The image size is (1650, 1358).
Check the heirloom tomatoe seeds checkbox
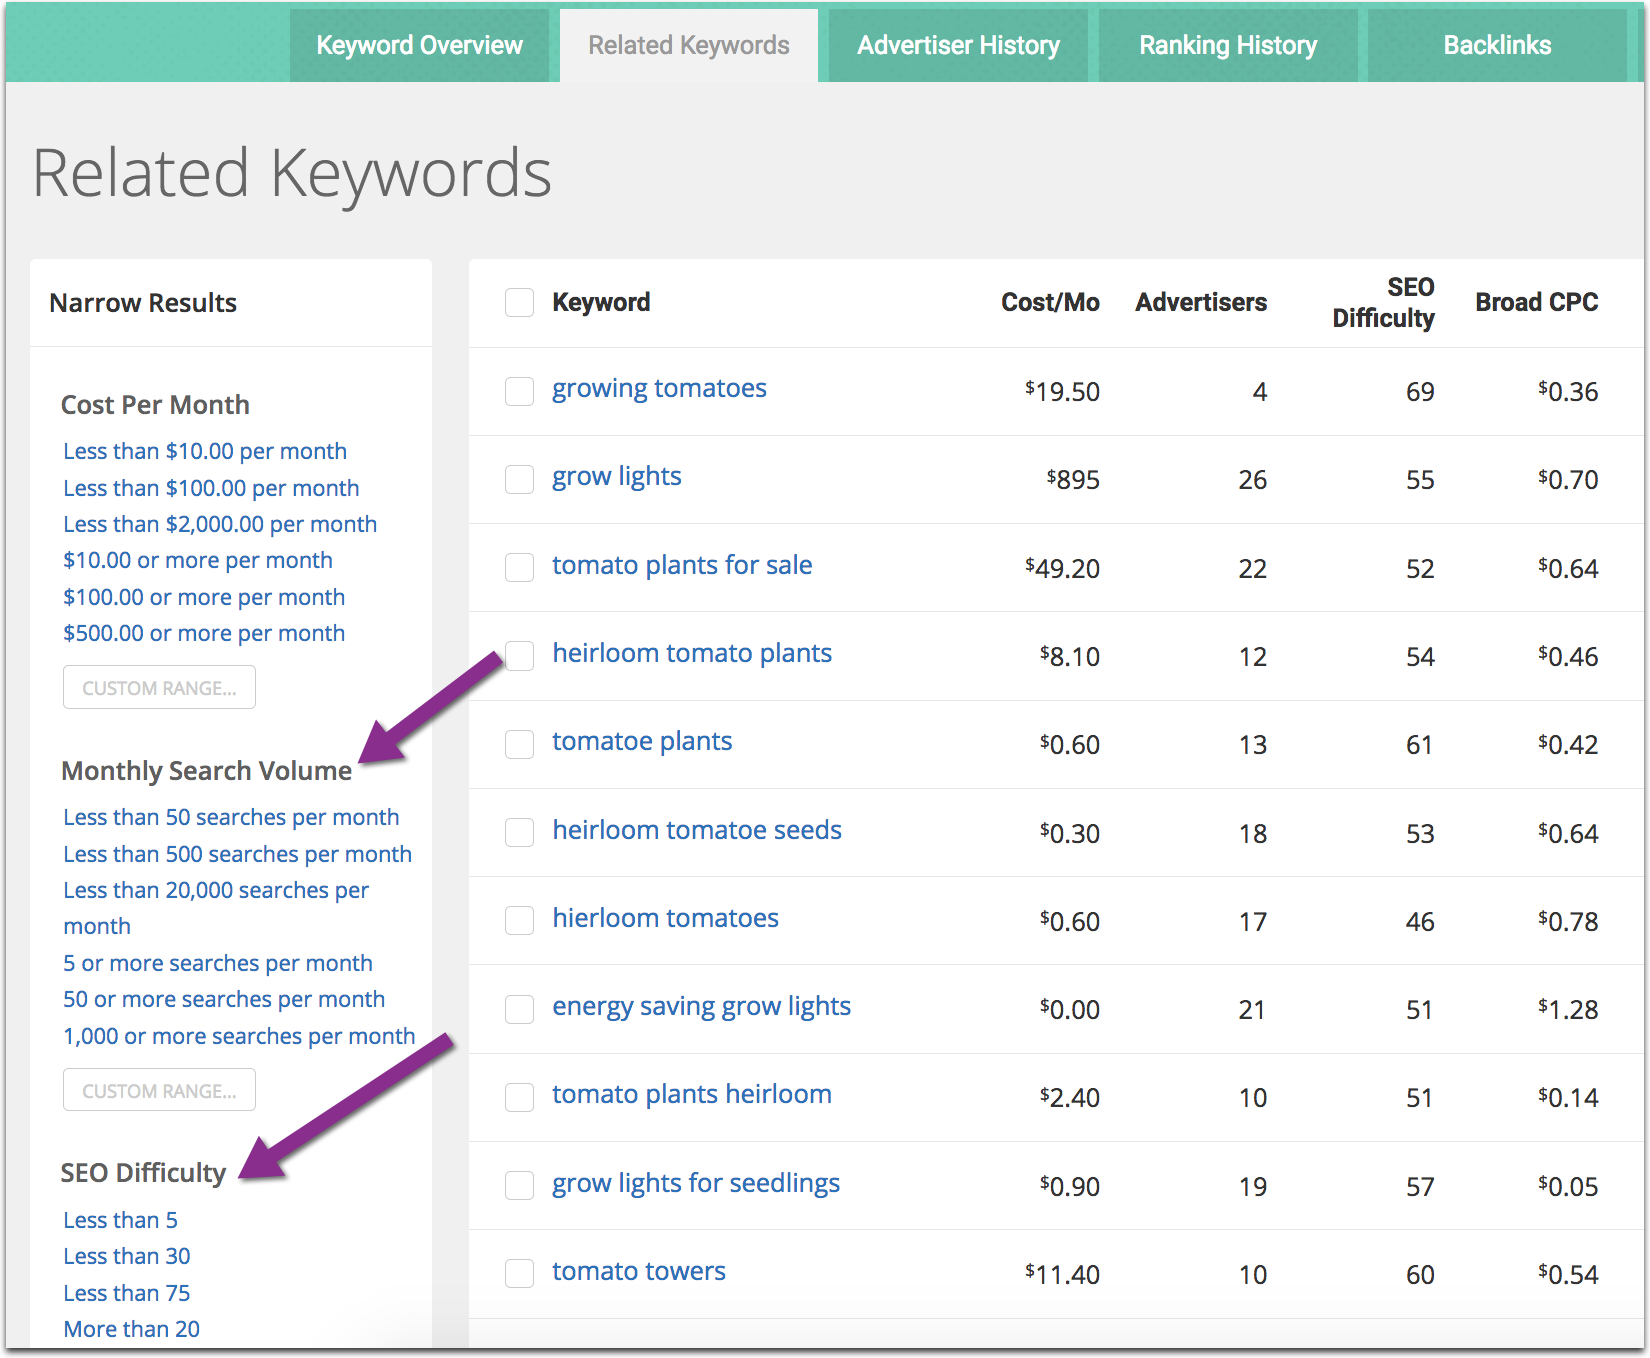519,832
